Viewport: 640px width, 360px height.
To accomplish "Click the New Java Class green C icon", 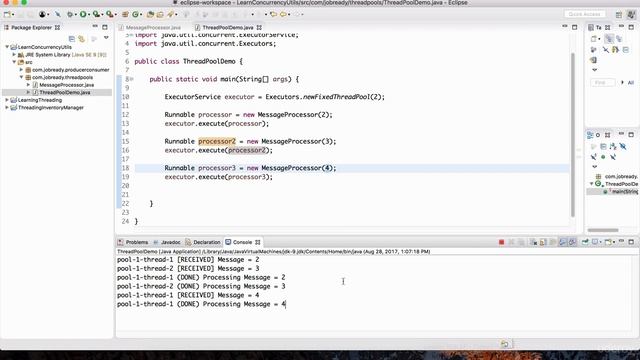I will [135, 14].
